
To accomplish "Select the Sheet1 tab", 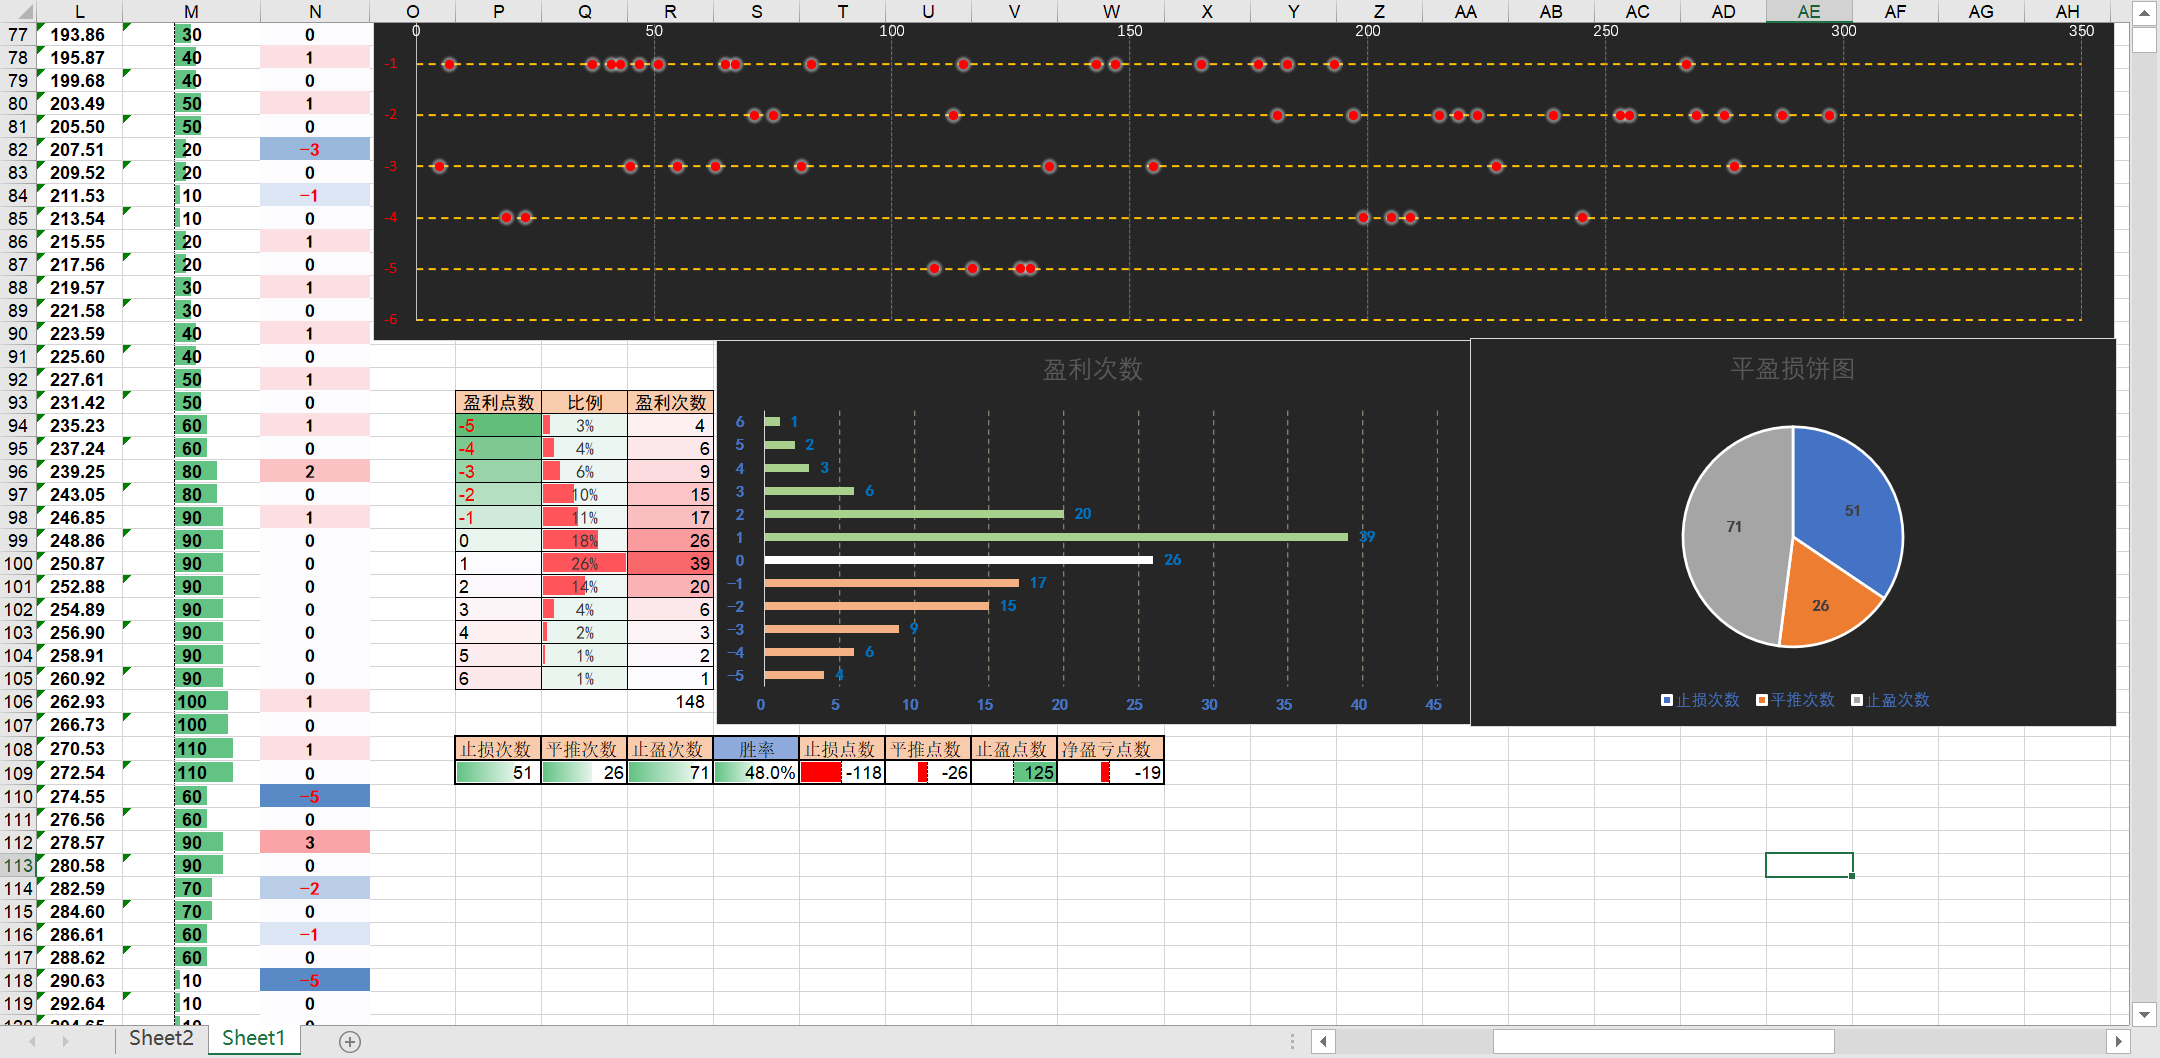I will pos(253,1038).
